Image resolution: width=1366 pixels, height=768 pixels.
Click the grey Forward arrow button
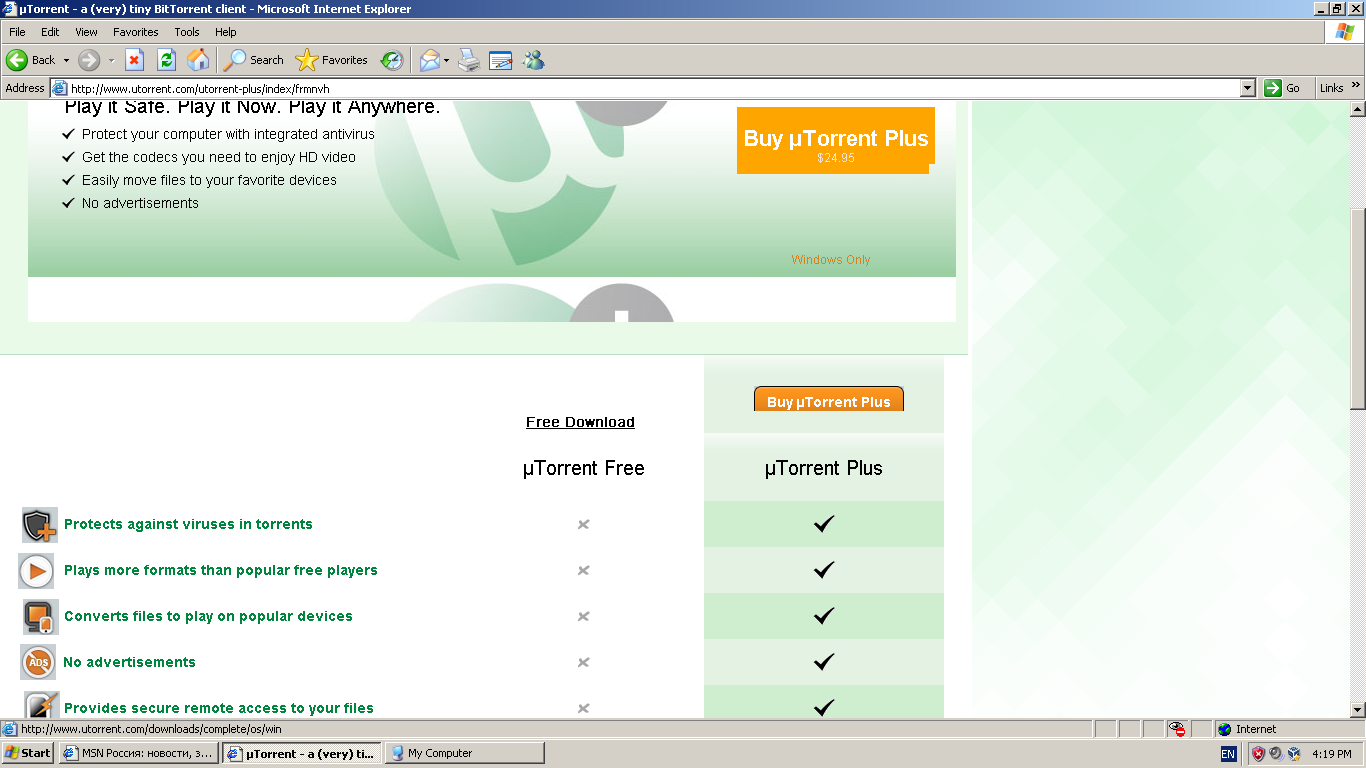coord(89,60)
